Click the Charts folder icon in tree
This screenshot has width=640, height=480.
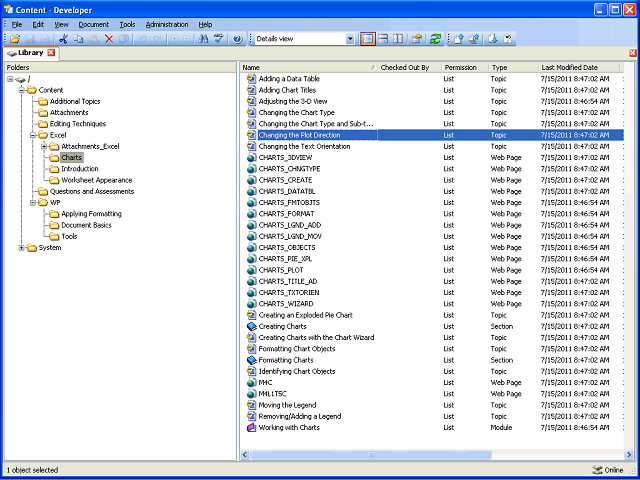point(54,158)
